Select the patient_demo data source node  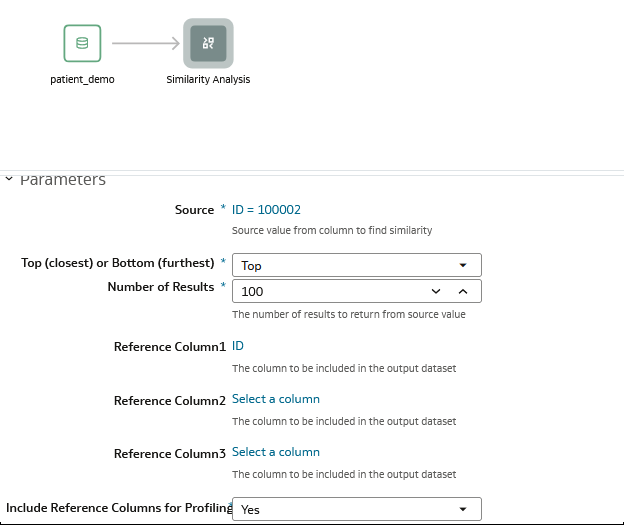[82, 43]
